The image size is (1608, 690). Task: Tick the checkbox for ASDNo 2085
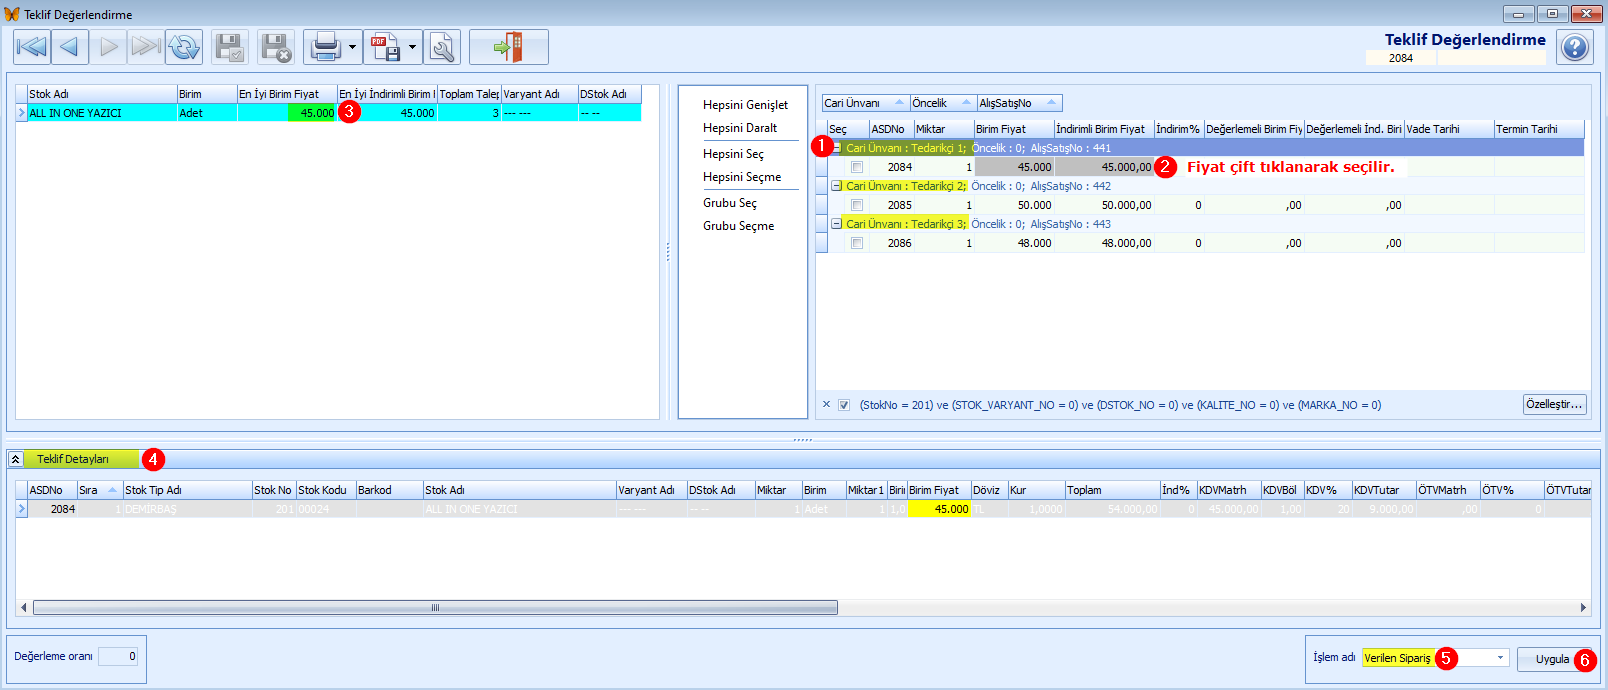tap(857, 205)
